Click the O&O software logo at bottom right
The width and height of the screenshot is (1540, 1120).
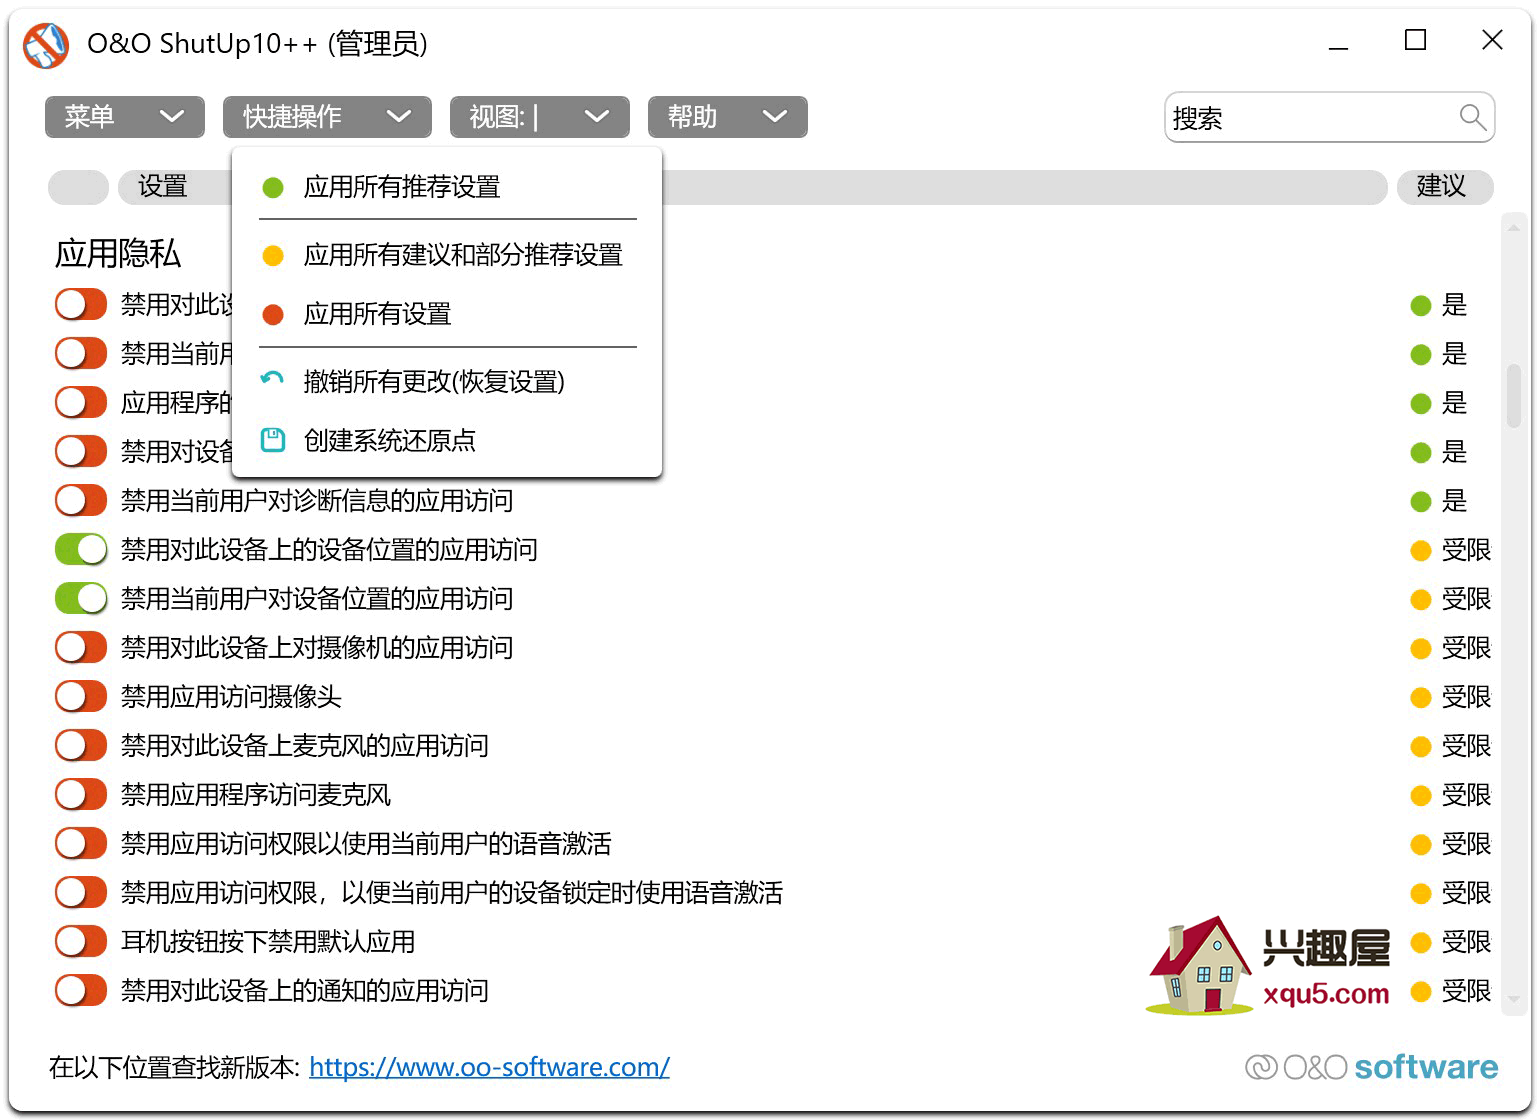pyautogui.click(x=1371, y=1067)
